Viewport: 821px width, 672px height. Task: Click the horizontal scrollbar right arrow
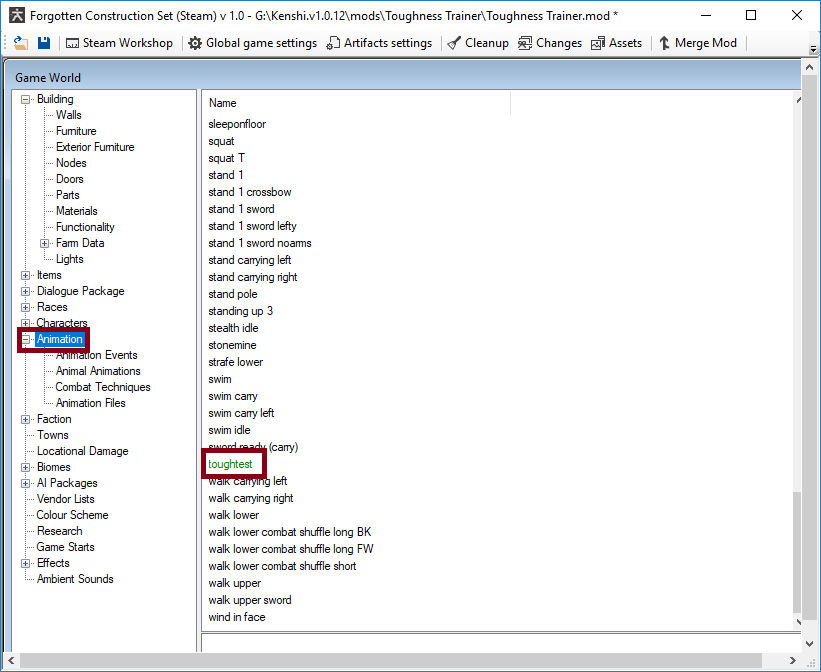click(x=793, y=660)
